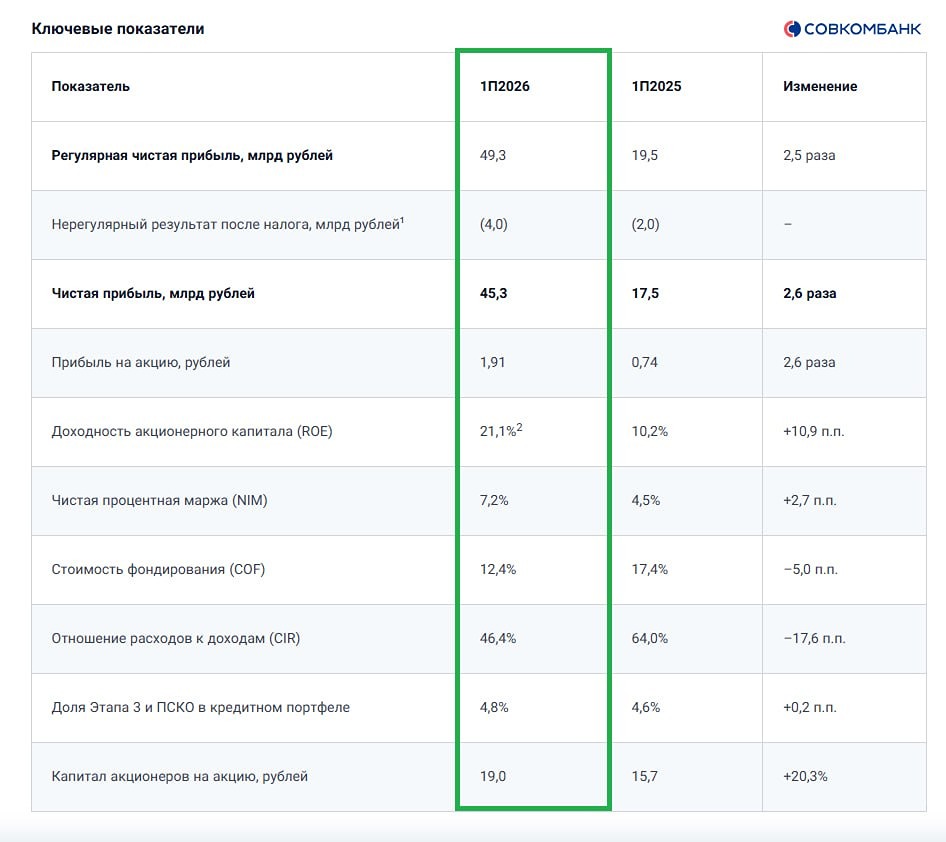
Task: Click the ROE row label
Action: [192, 432]
